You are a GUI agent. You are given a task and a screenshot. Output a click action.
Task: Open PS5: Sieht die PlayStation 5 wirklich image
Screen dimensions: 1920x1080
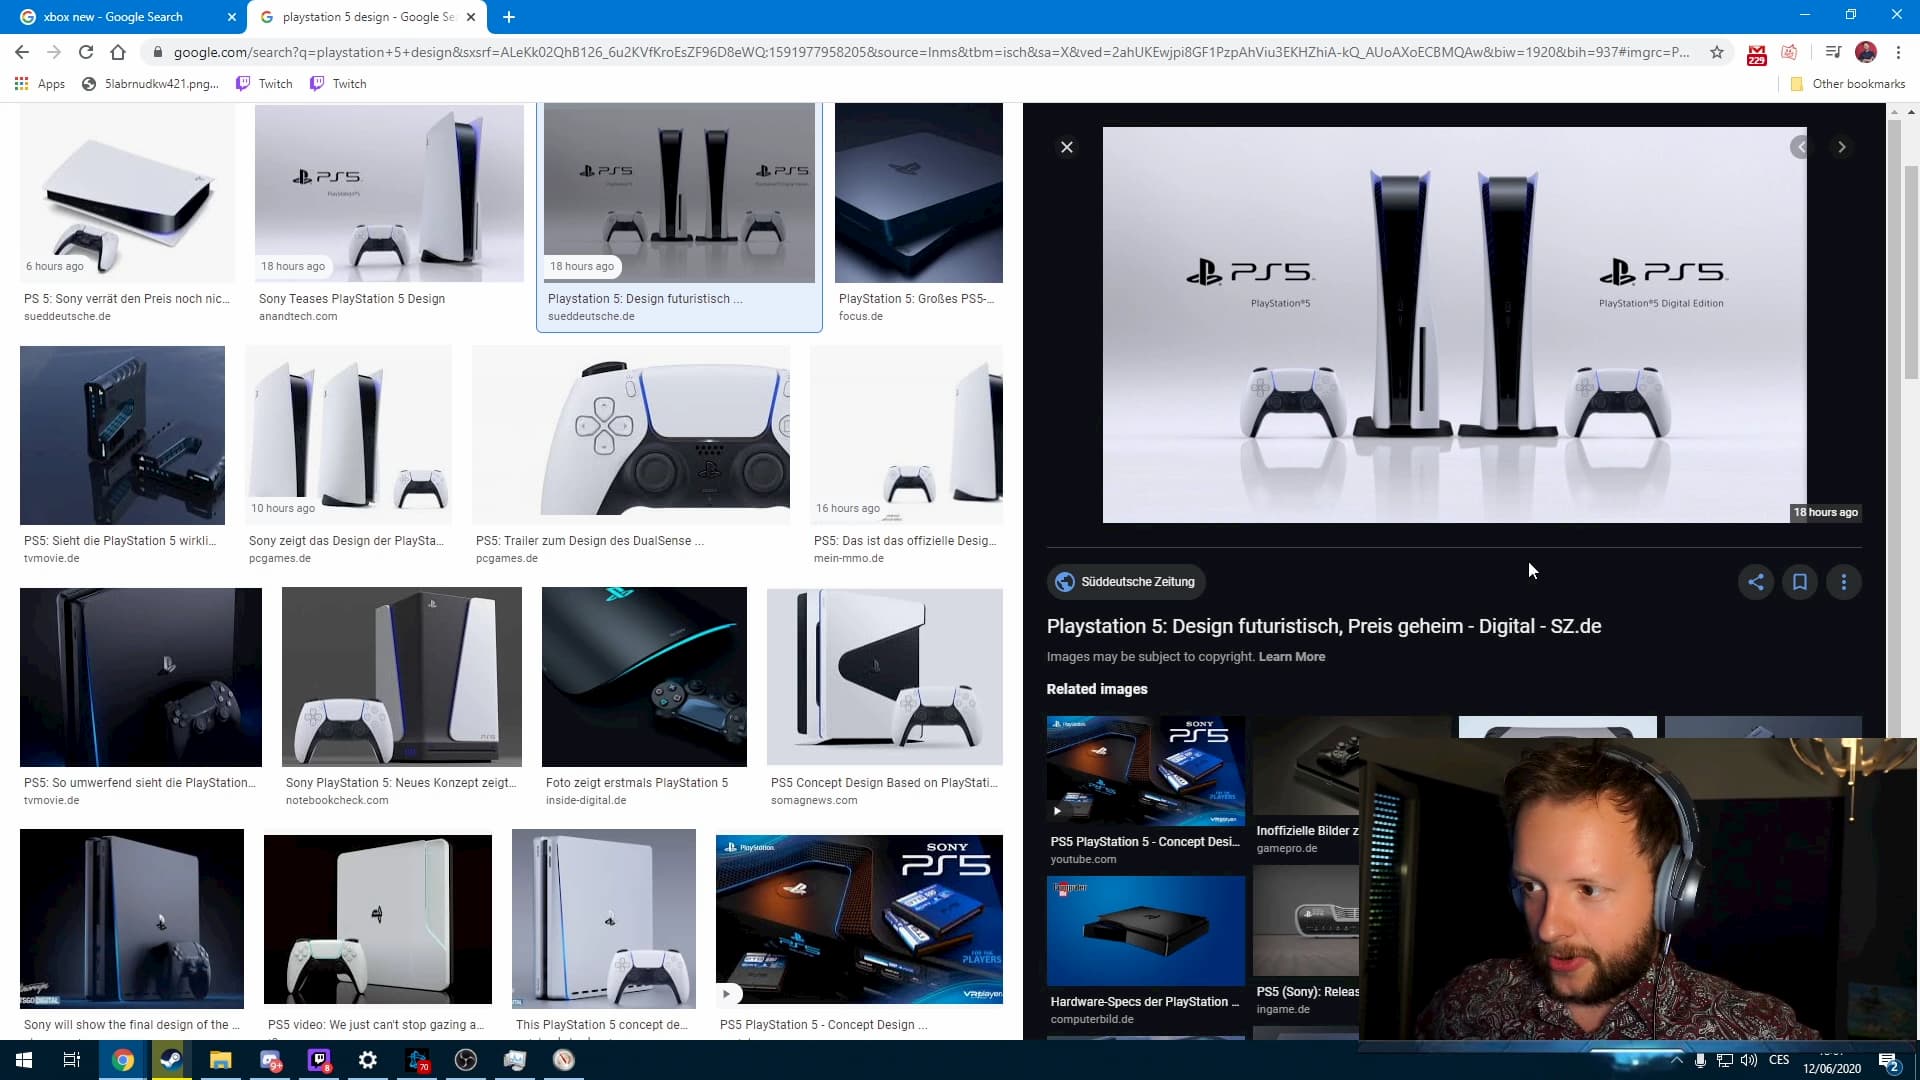[x=122, y=435]
